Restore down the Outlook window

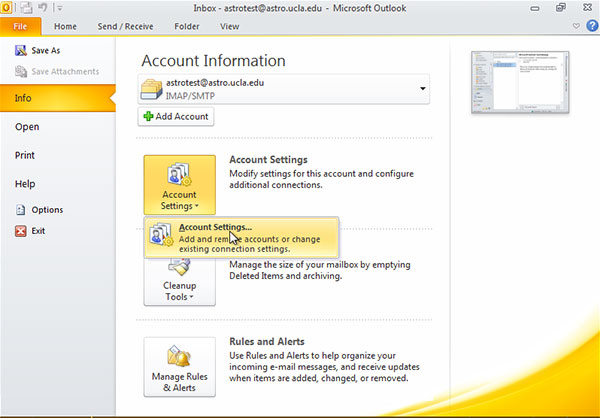click(561, 7)
